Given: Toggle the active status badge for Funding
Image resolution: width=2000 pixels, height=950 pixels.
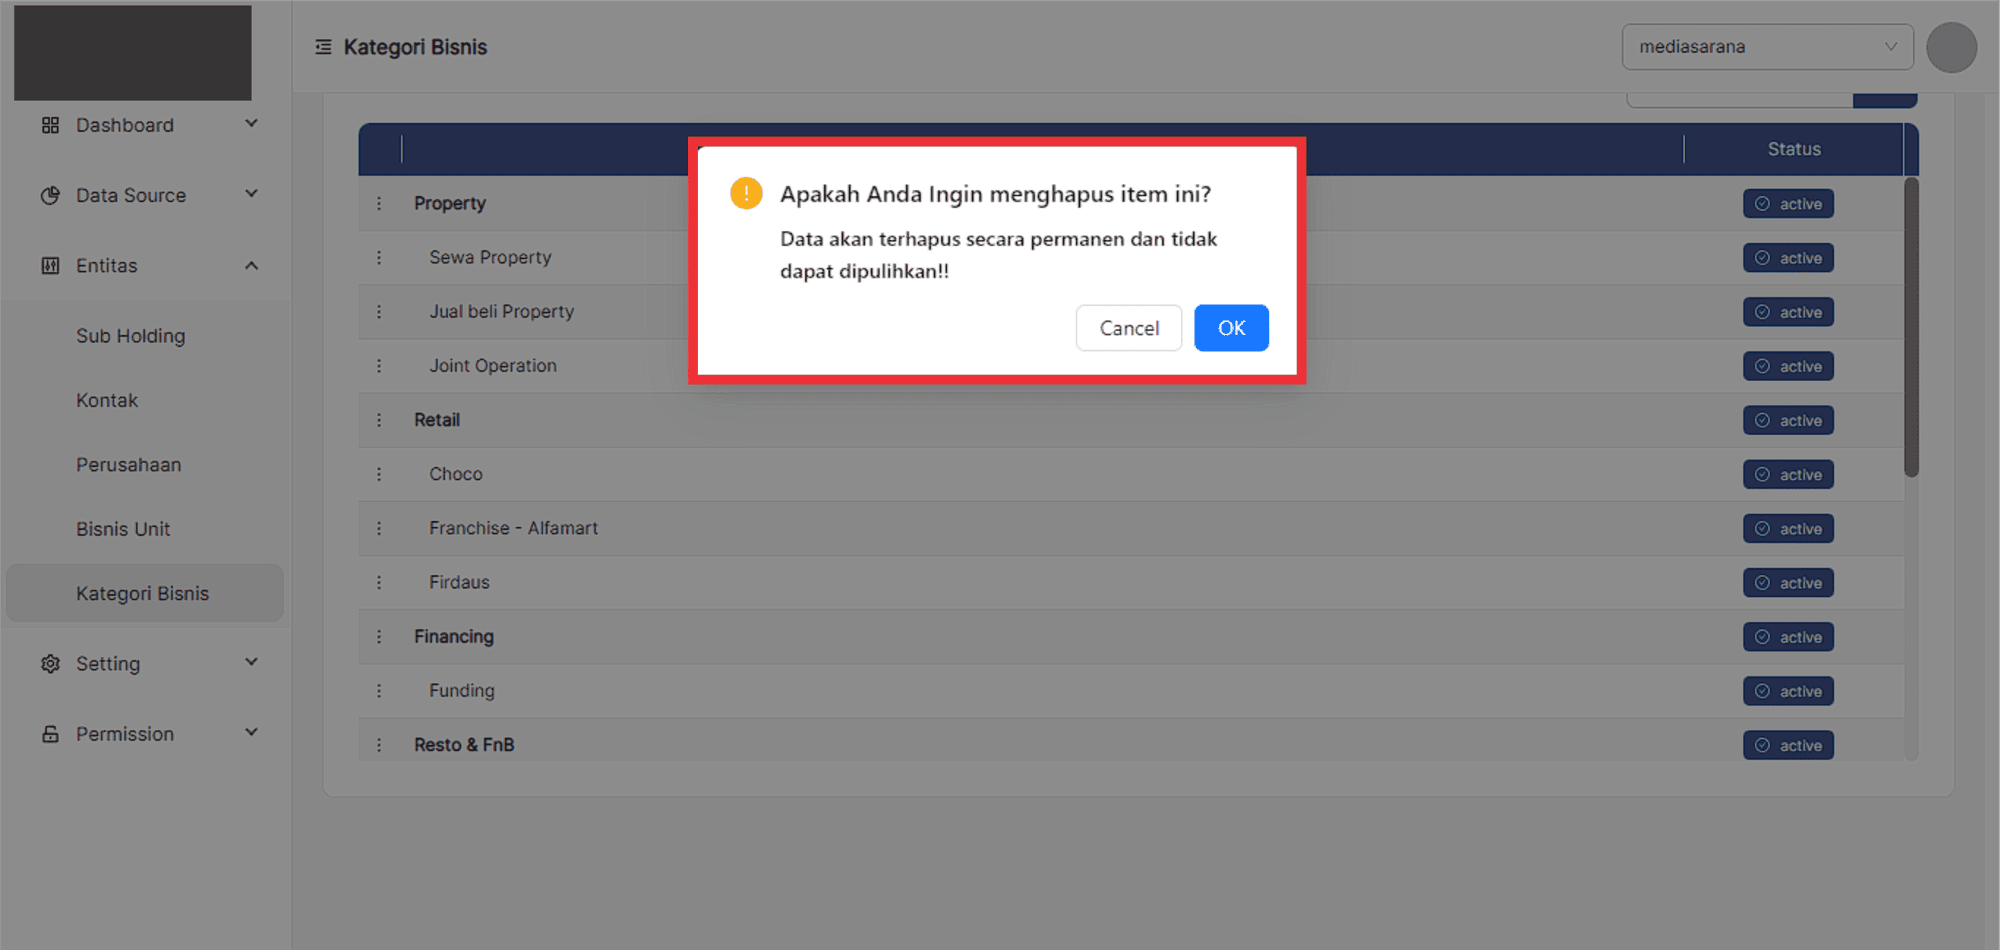Looking at the screenshot, I should [x=1788, y=691].
